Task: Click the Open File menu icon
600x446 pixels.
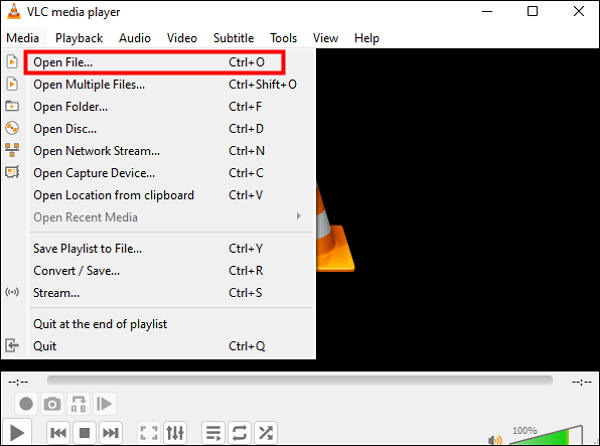Action: [12, 62]
